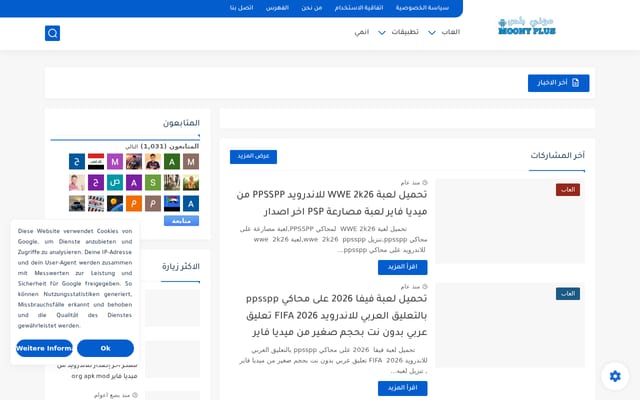Select the dark green A follower avatar

click(172, 162)
